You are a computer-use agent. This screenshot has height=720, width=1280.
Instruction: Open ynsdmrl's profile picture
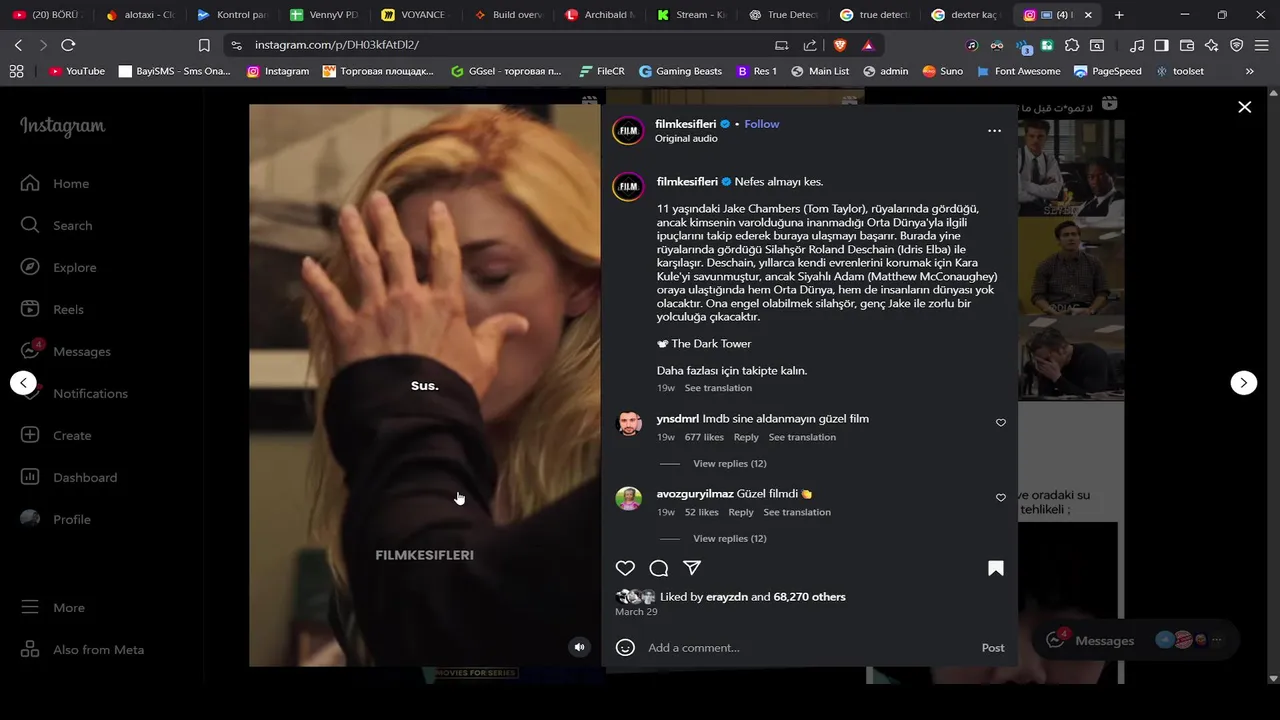629,424
